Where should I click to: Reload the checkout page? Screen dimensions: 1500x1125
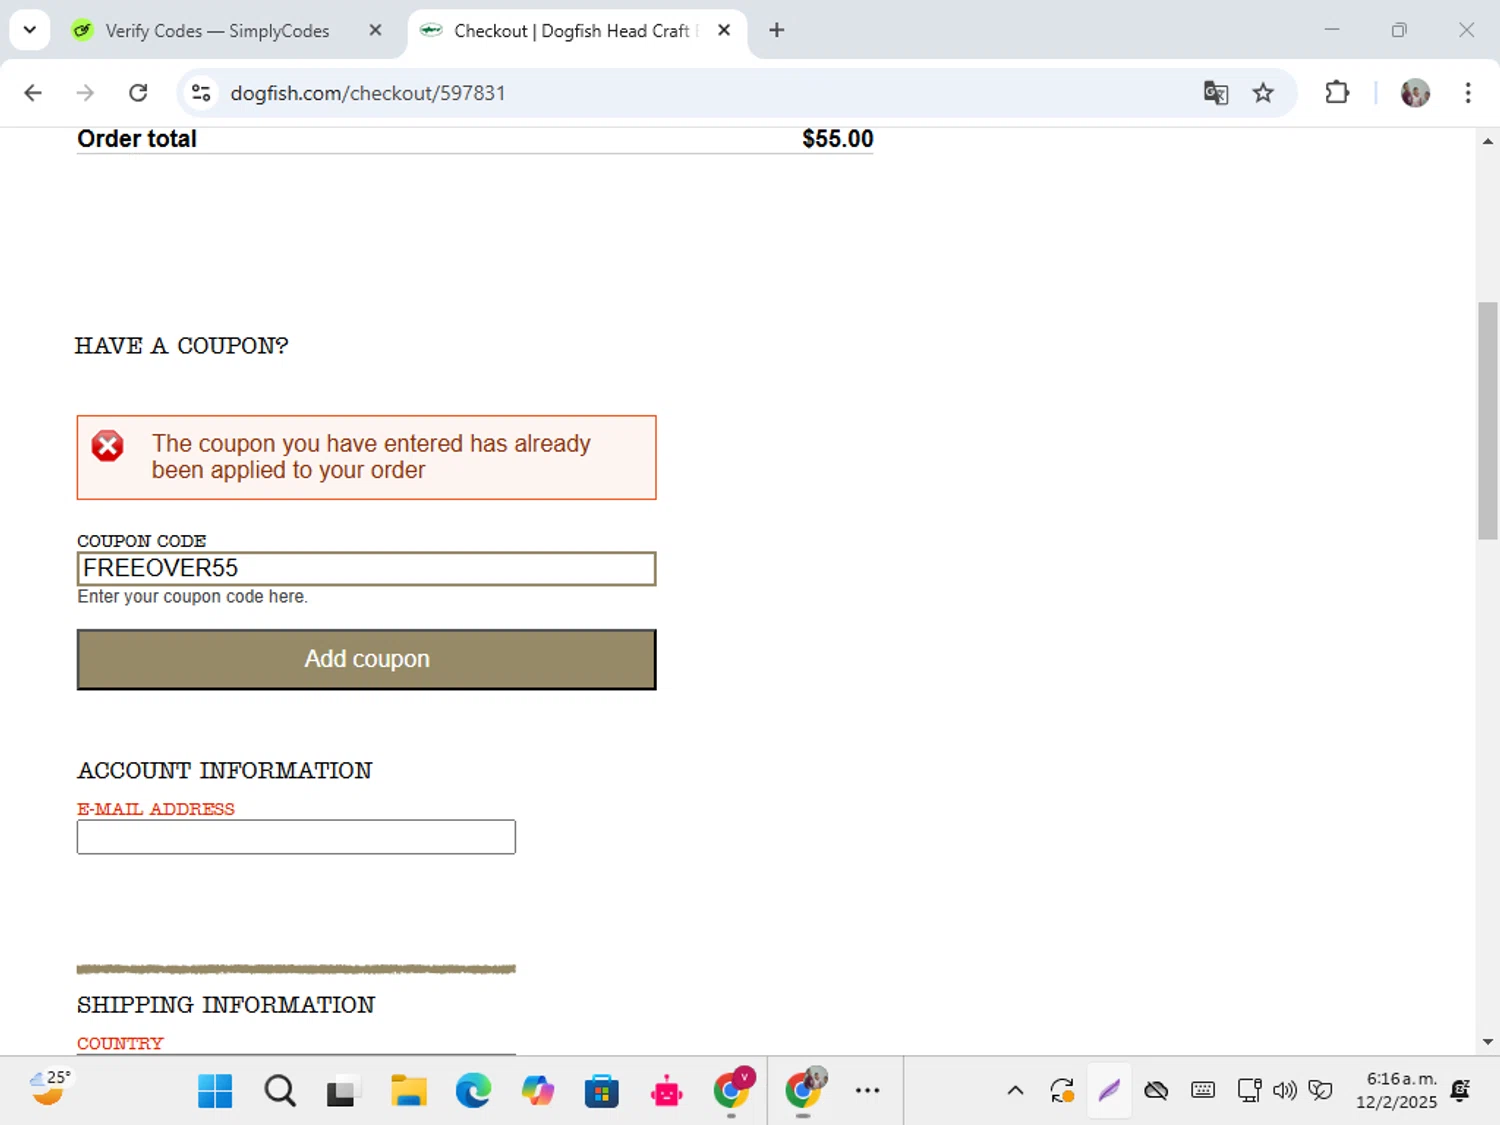138,93
